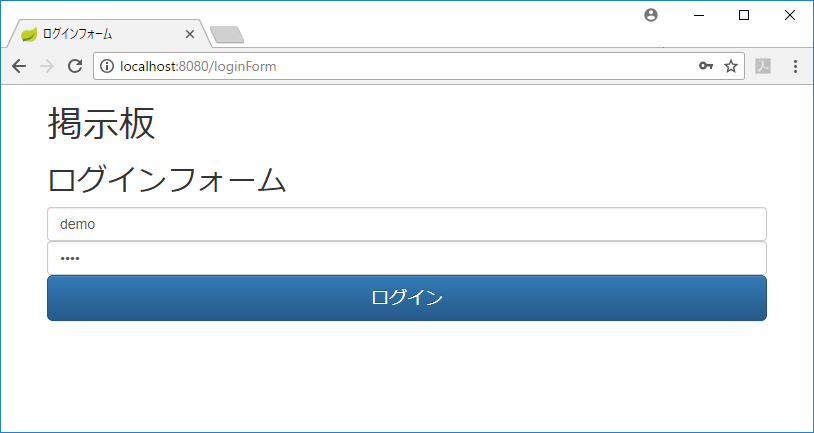
Task: Close the ログインフォーム tab
Action: coord(189,34)
